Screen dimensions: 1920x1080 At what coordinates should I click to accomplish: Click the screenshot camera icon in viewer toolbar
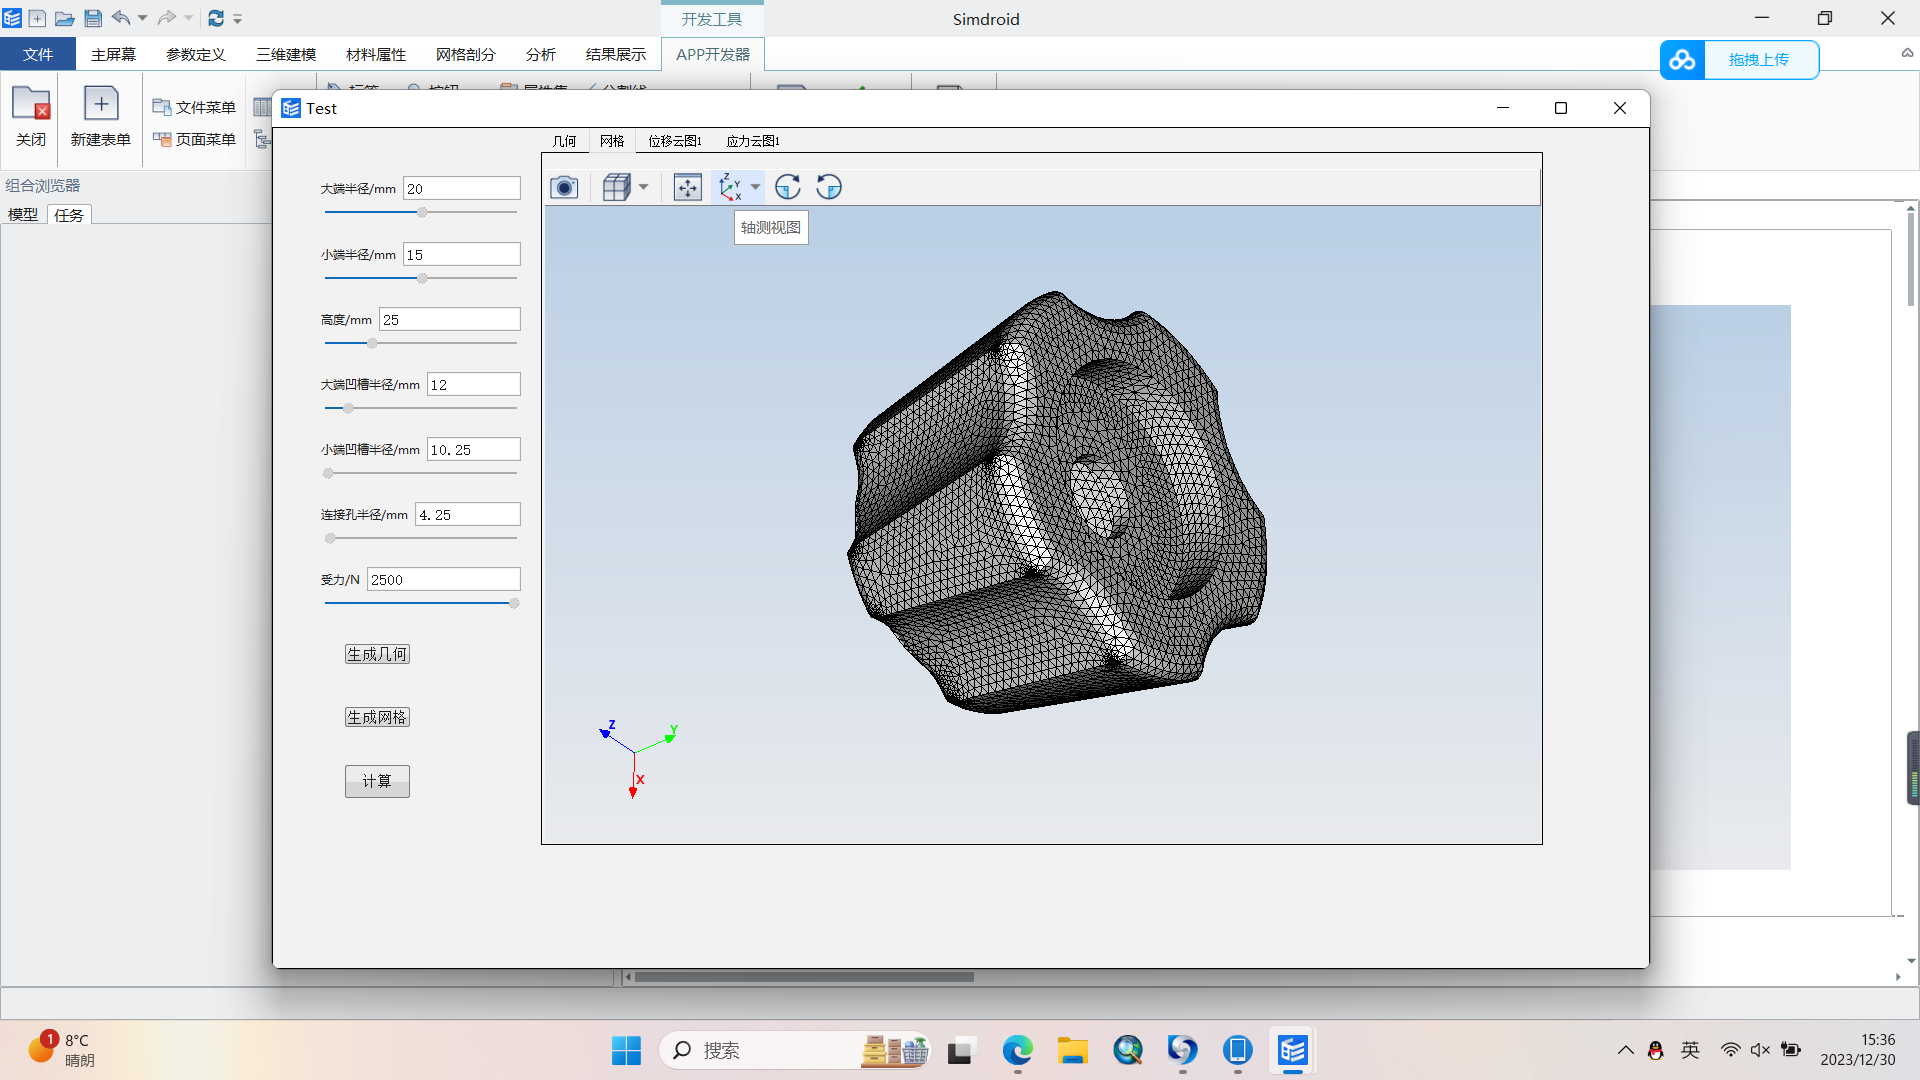coord(564,187)
